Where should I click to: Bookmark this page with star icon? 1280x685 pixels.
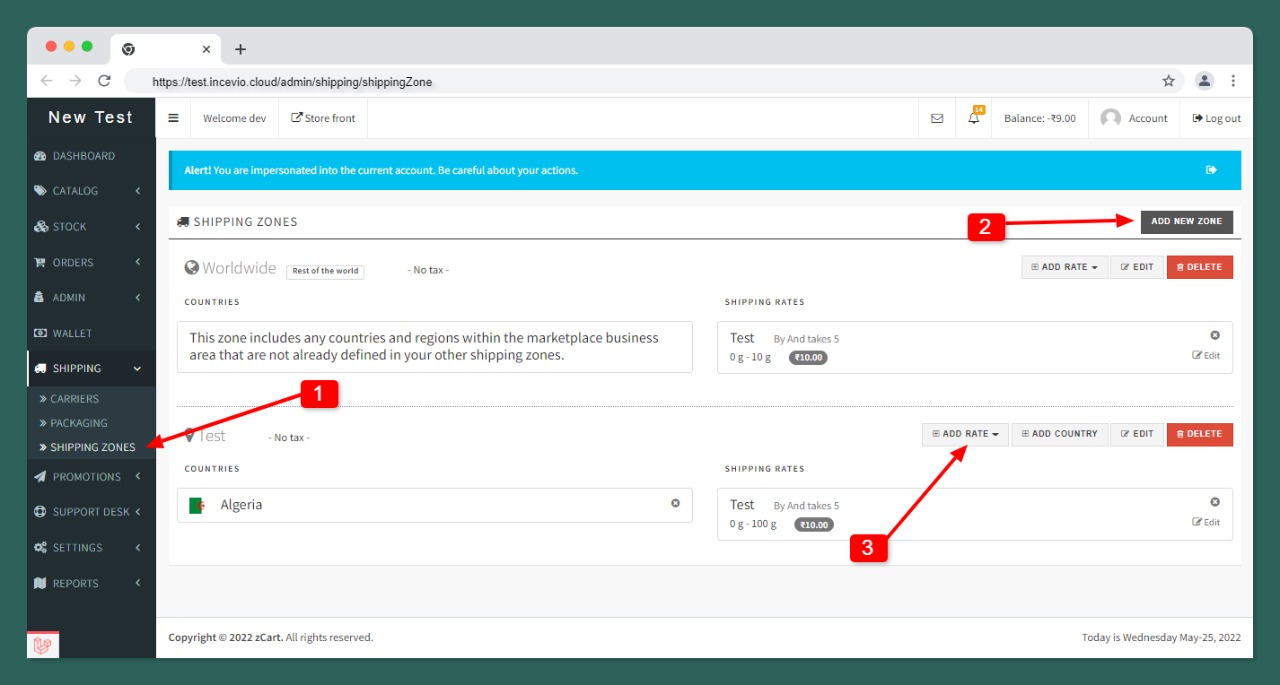1168,81
